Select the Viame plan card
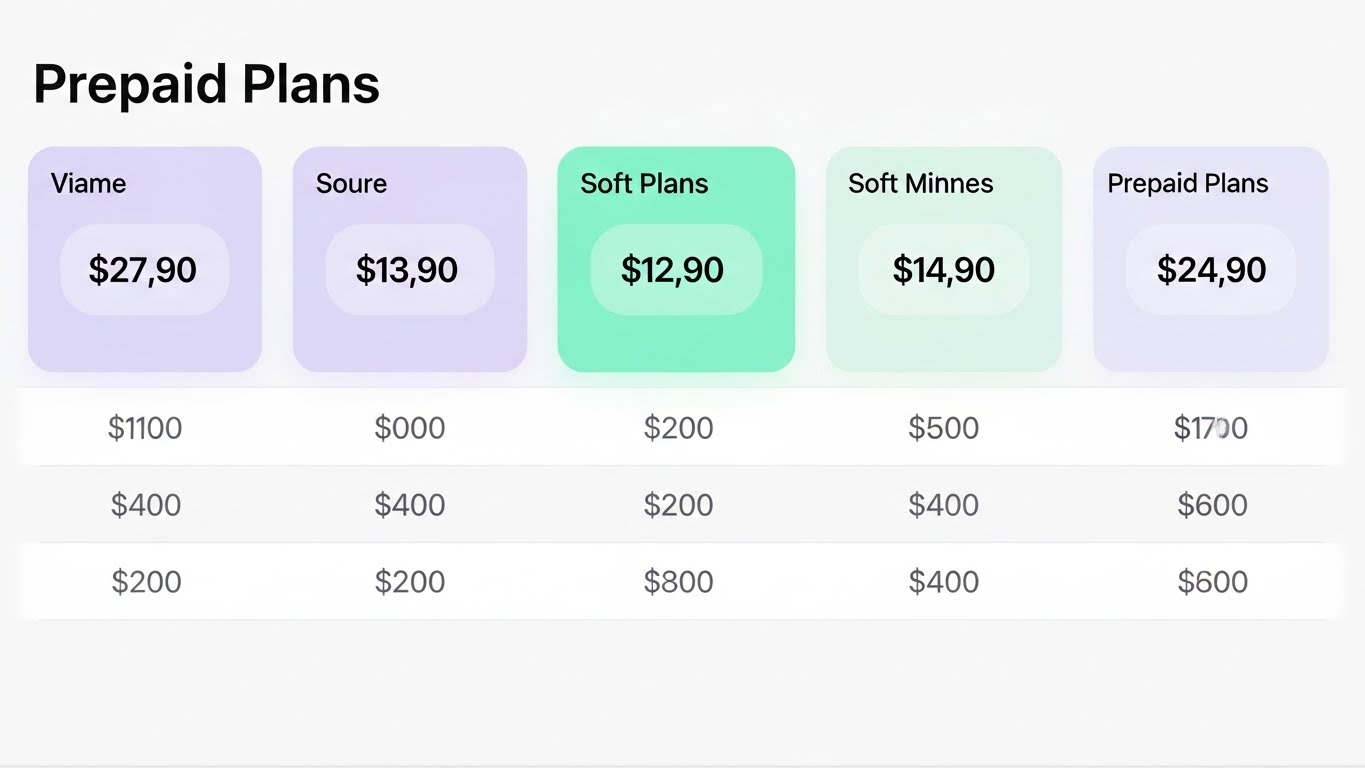The height and width of the screenshot is (768, 1365). (x=145, y=259)
